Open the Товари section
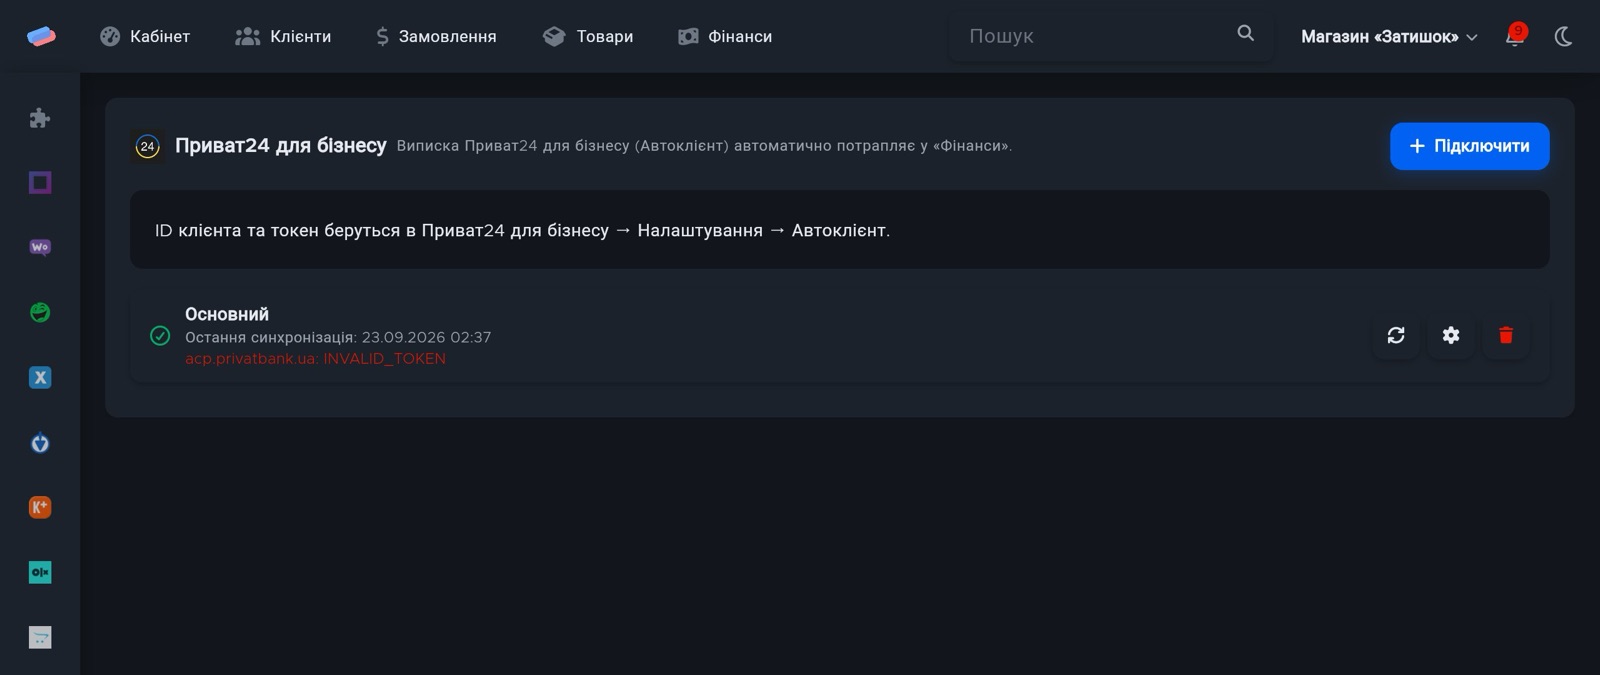This screenshot has height=675, width=1600. [588, 36]
